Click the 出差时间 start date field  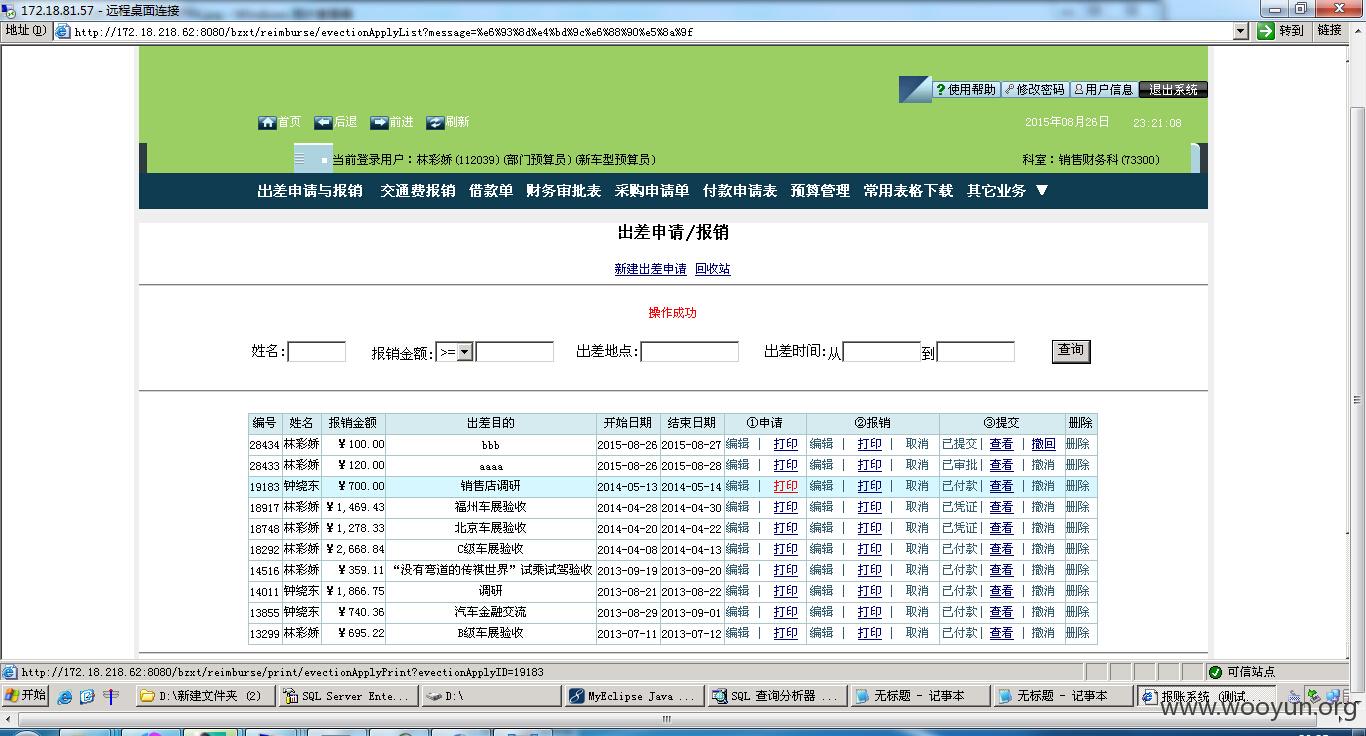pos(882,352)
